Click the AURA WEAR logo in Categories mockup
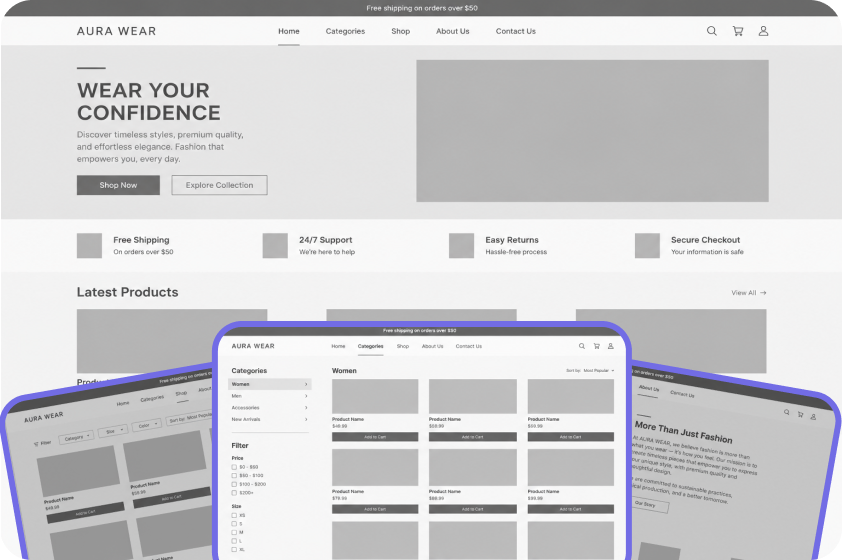Image resolution: width=842 pixels, height=560 pixels. (x=253, y=346)
